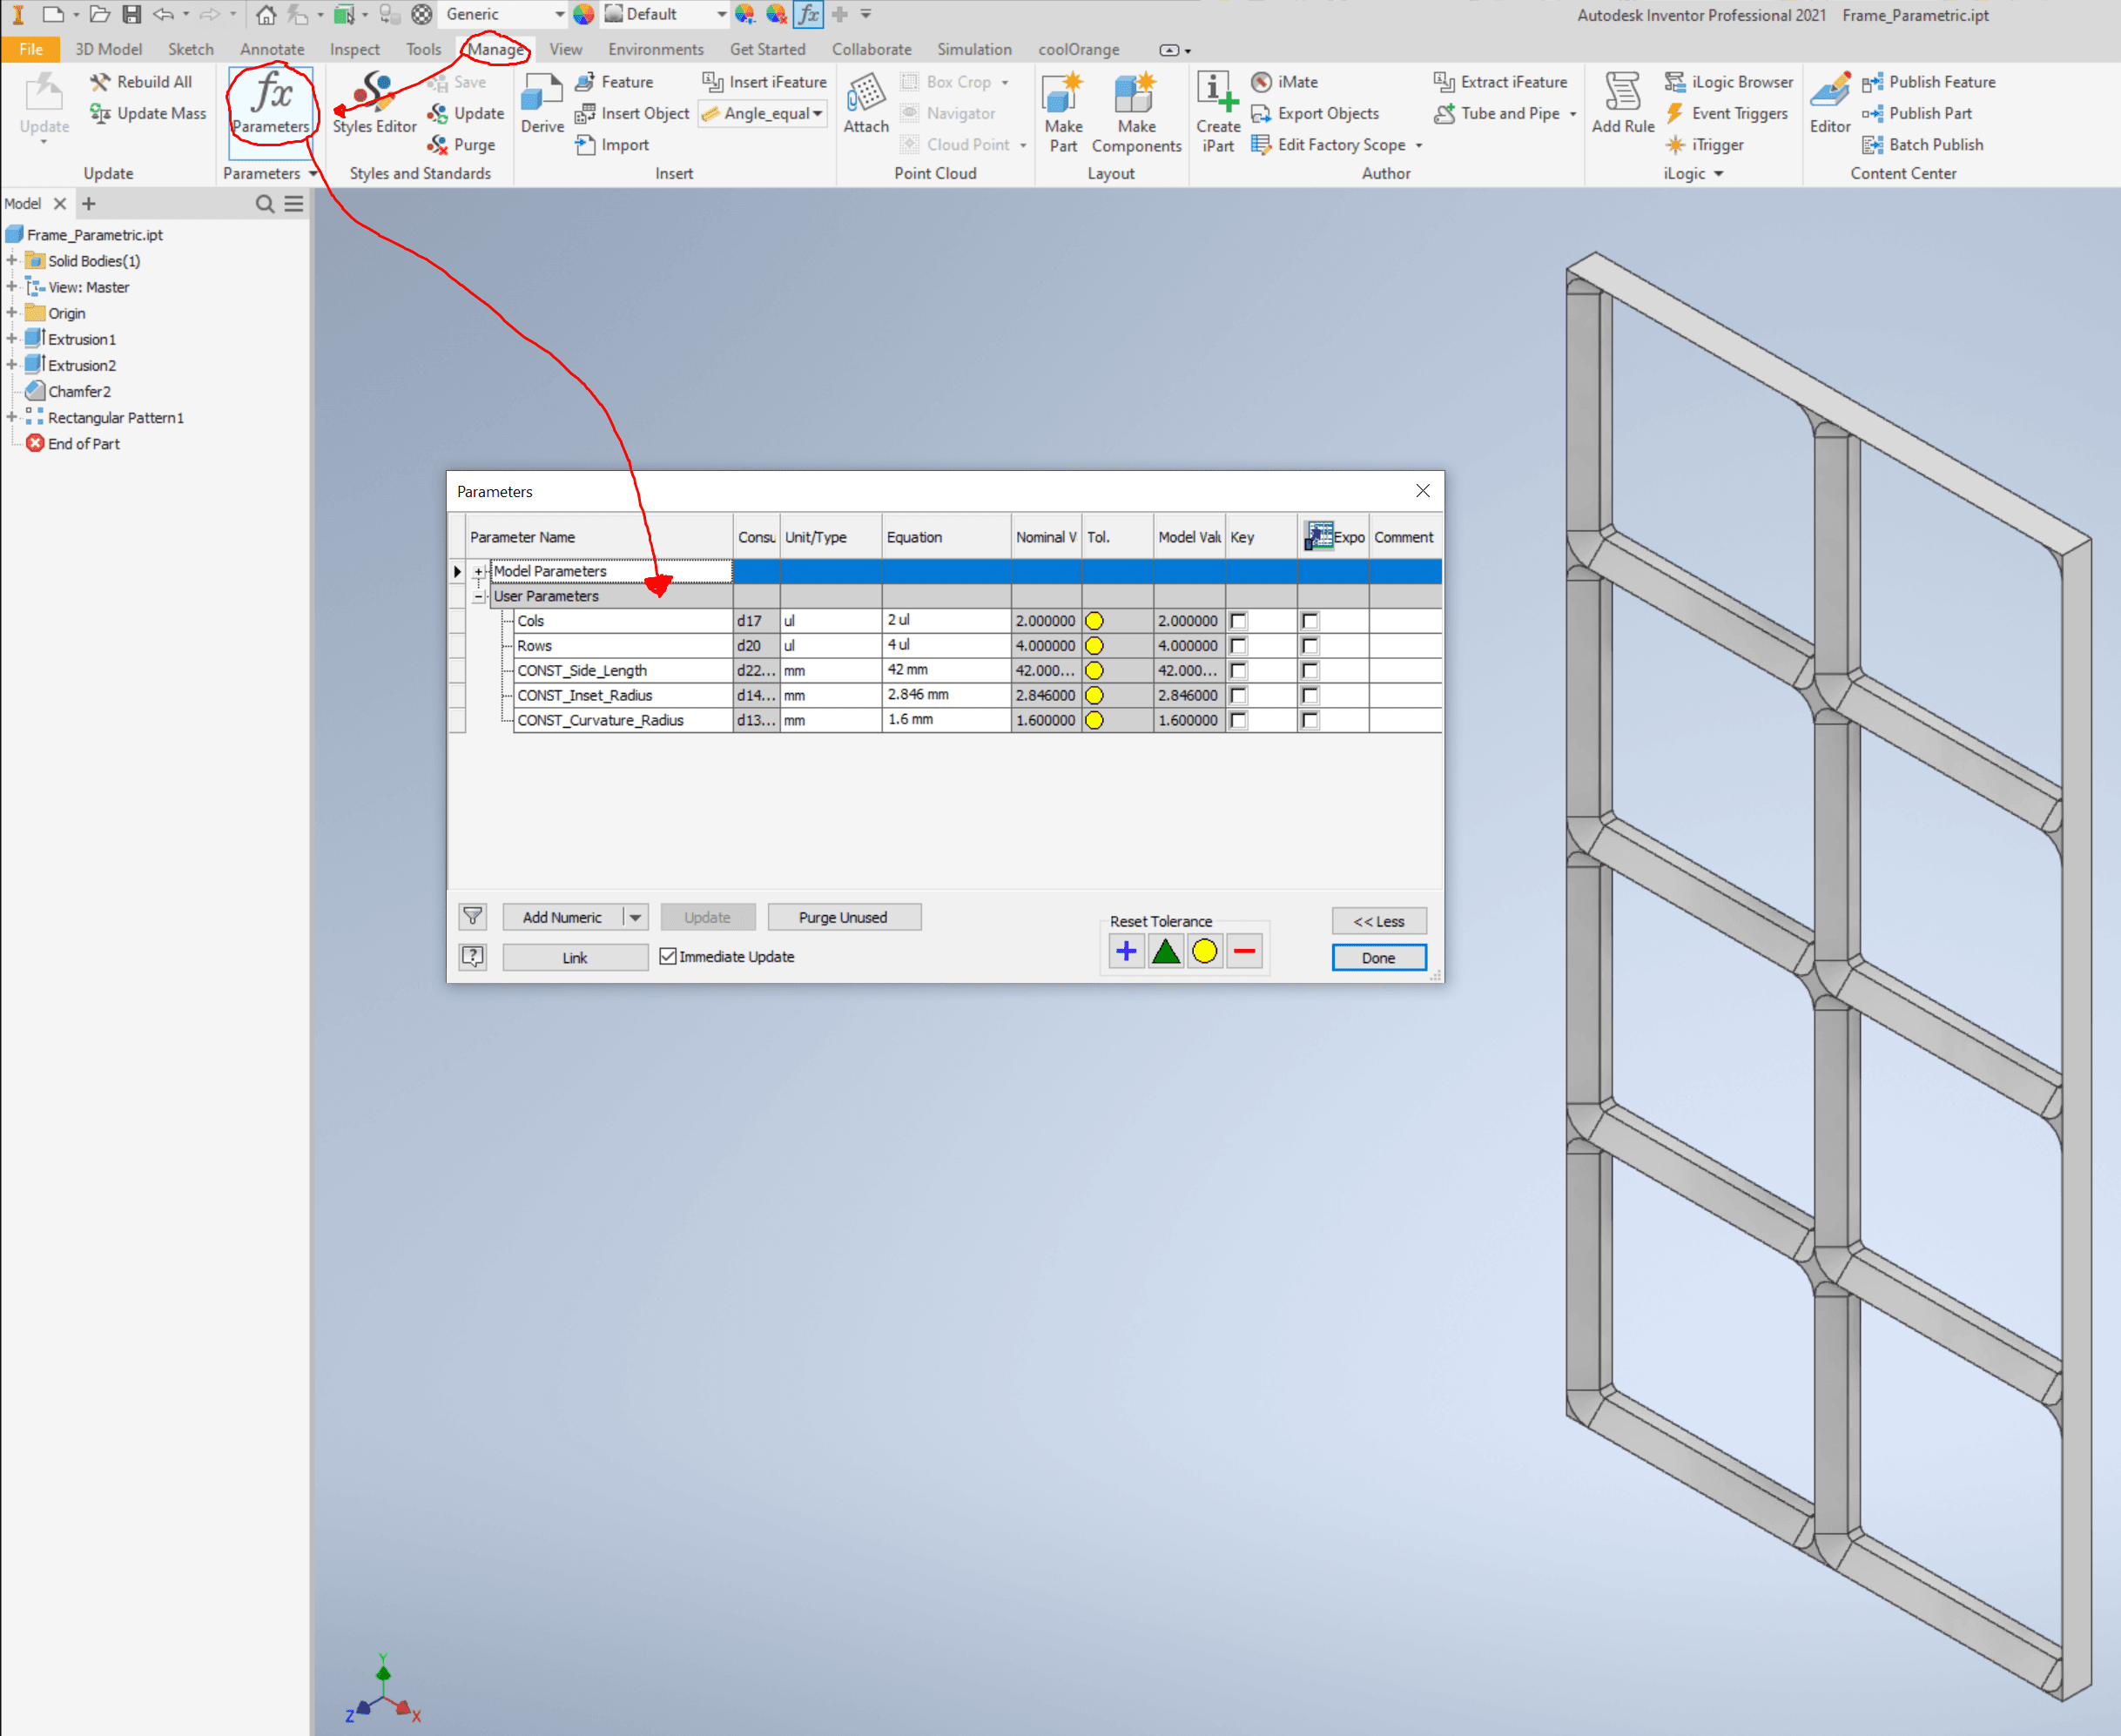Click Batch Publish

(1922, 145)
